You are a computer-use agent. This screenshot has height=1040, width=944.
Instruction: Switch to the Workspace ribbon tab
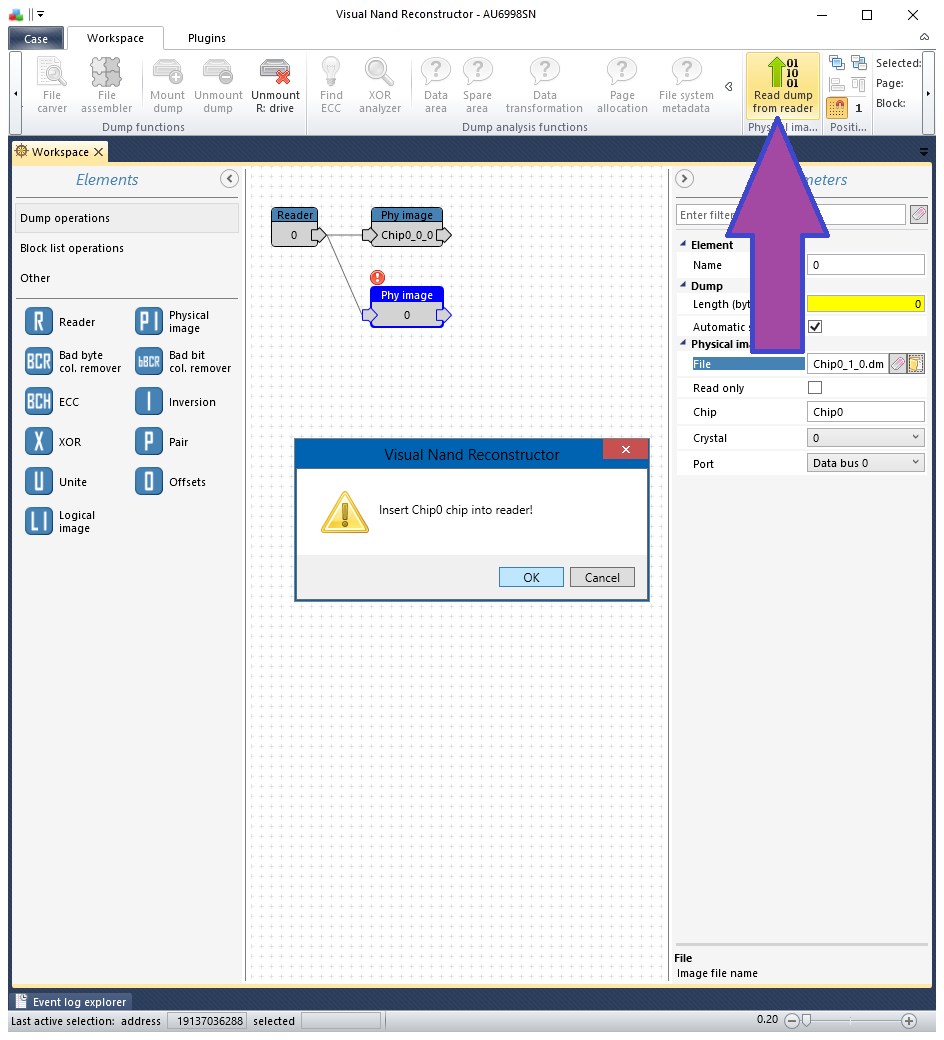pyautogui.click(x=115, y=38)
